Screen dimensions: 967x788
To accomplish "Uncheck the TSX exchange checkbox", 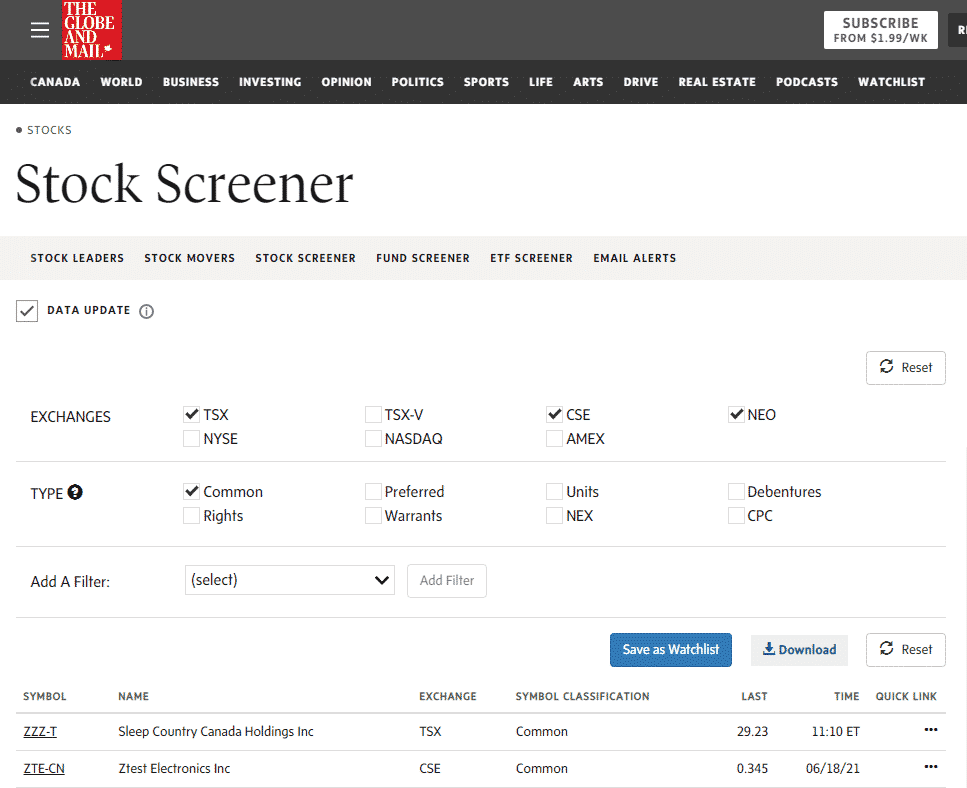I will point(192,414).
